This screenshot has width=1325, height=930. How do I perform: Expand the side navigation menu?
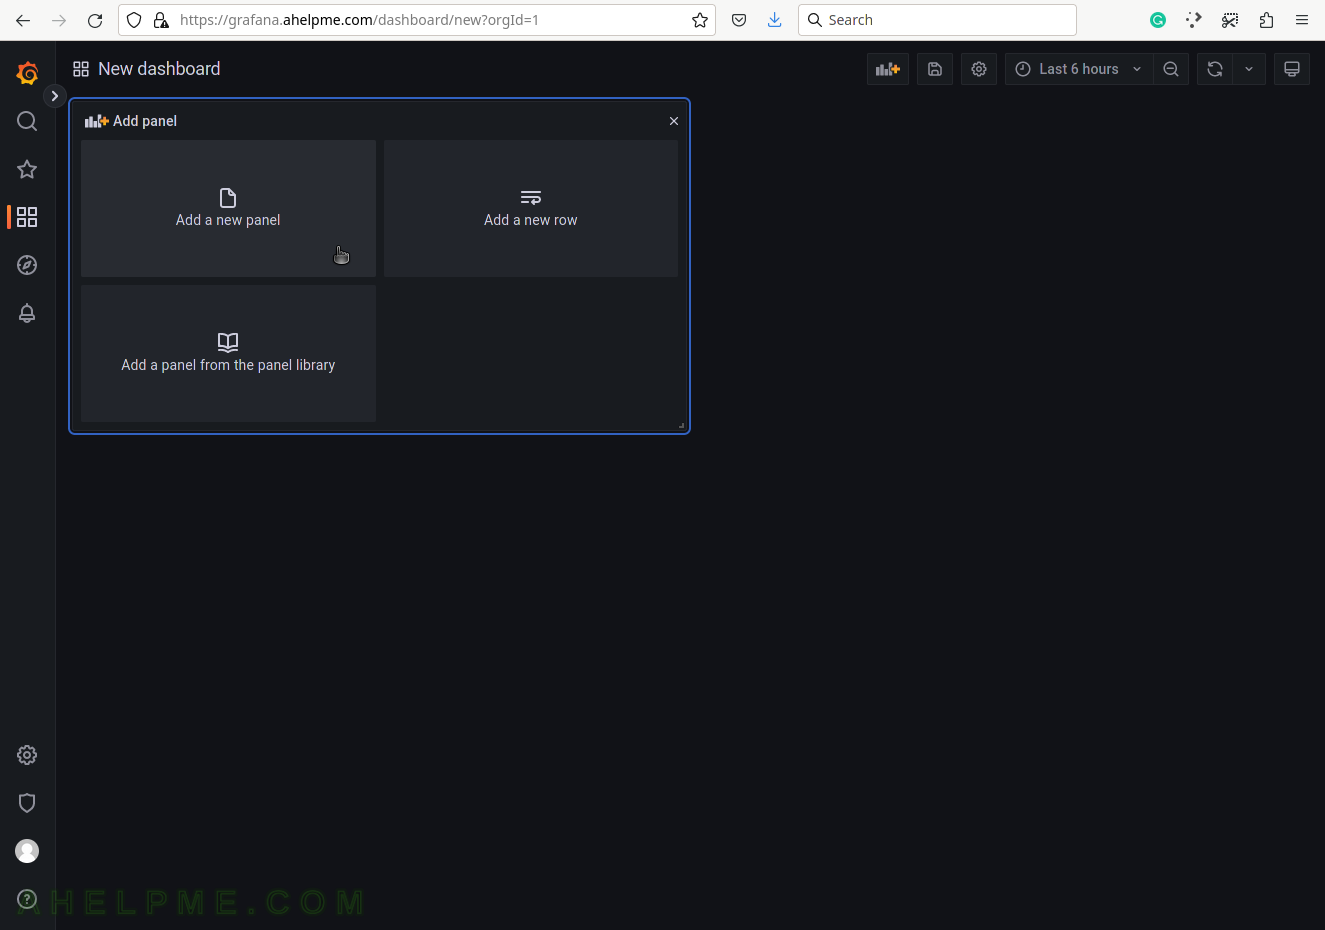click(55, 96)
